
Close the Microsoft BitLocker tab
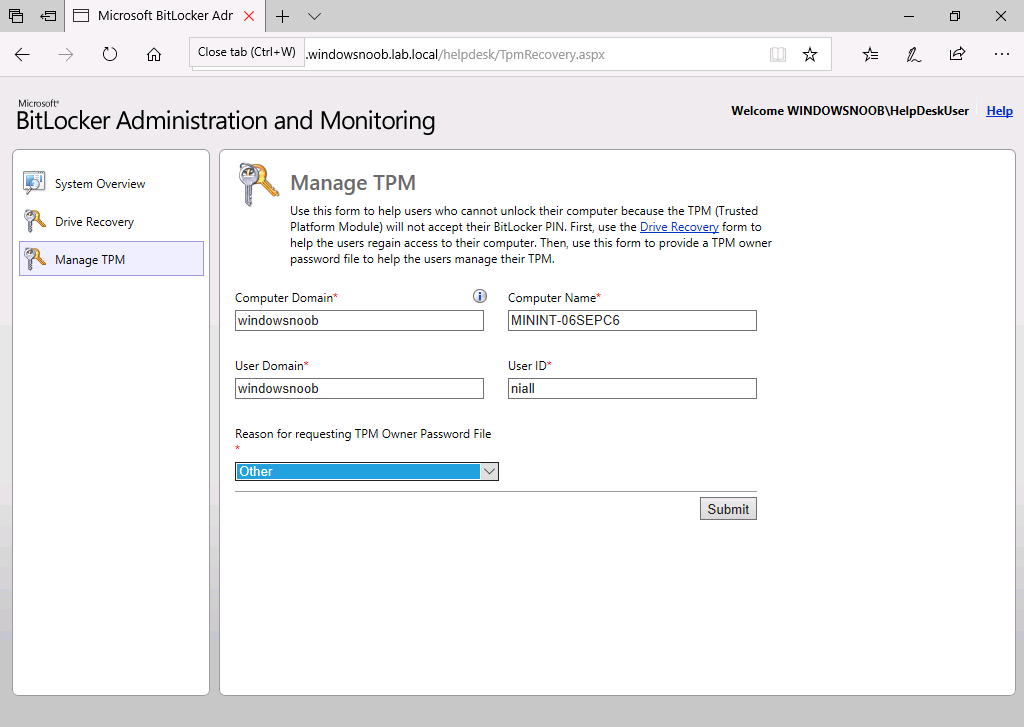pos(249,16)
